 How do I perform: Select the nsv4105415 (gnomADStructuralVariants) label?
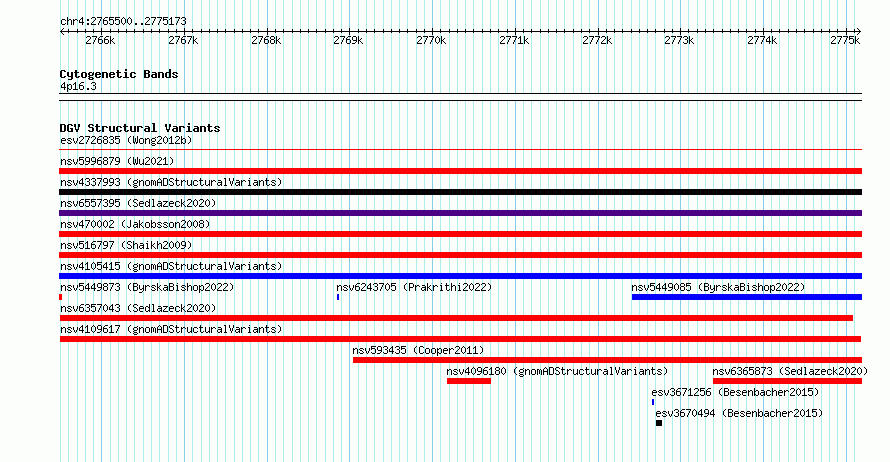click(171, 266)
